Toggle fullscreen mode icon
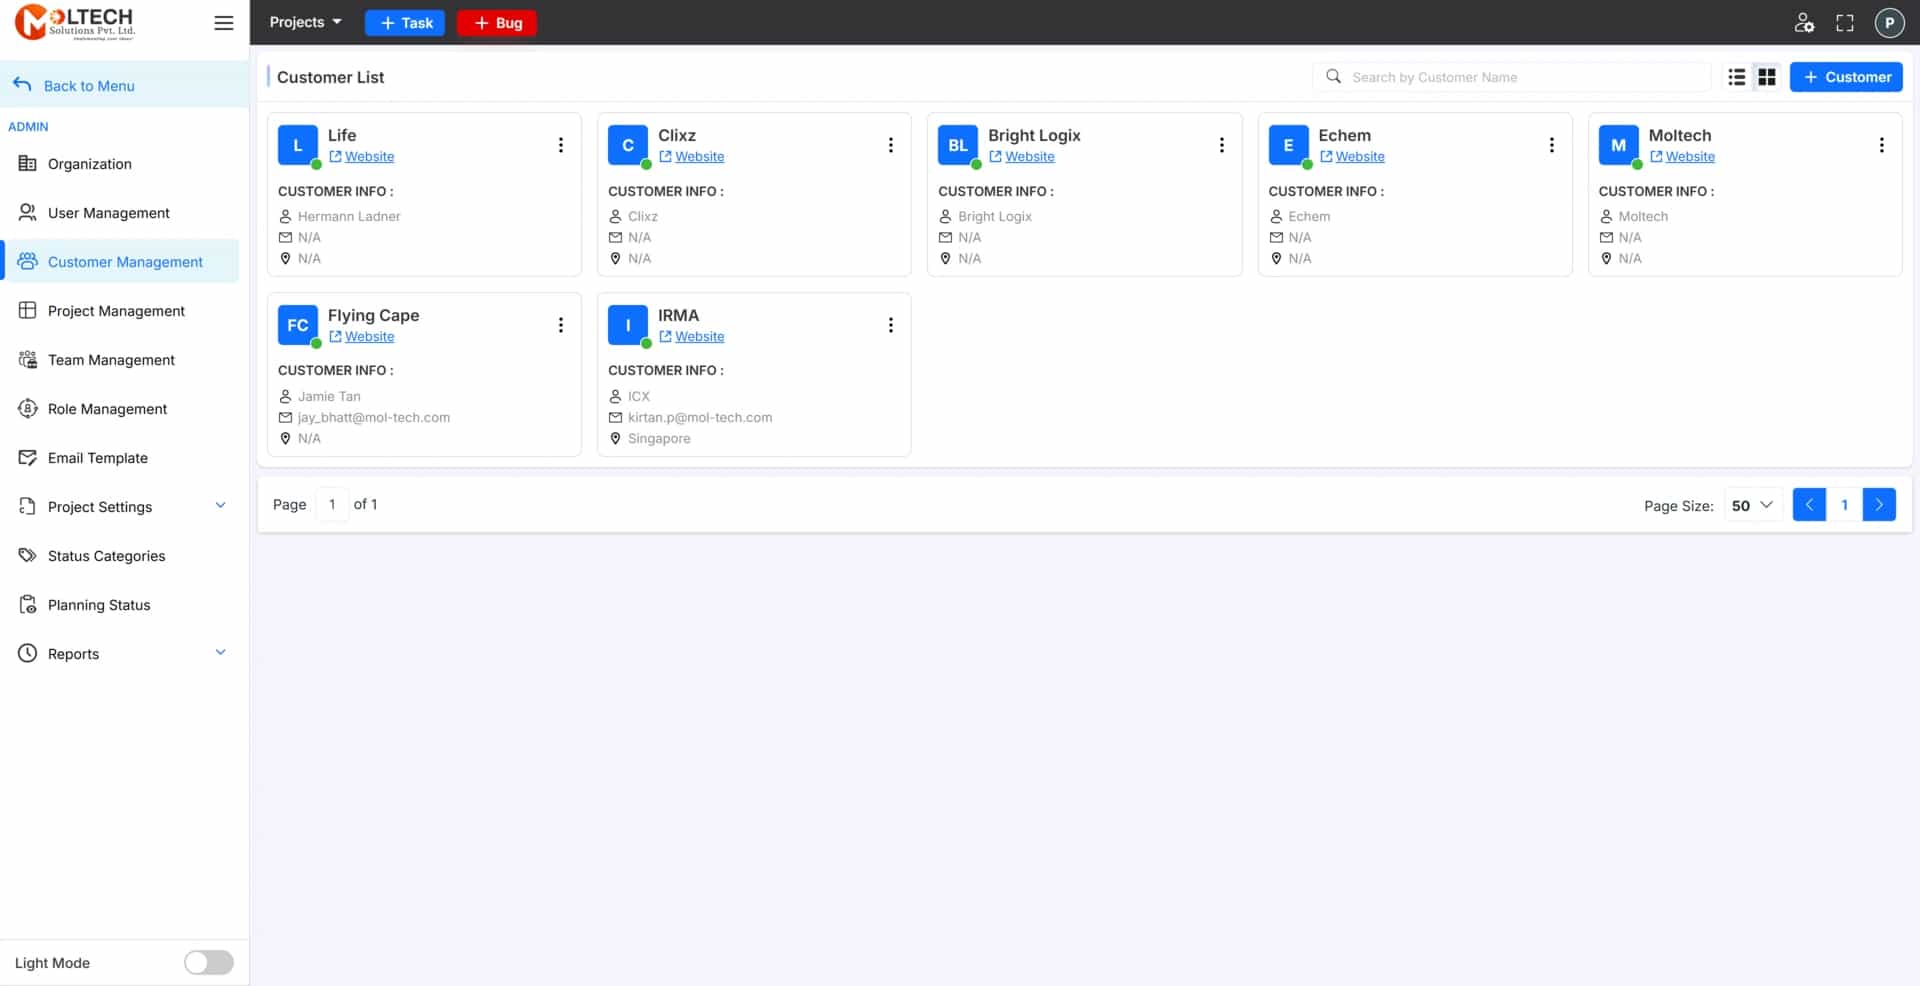1920x986 pixels. (x=1845, y=23)
